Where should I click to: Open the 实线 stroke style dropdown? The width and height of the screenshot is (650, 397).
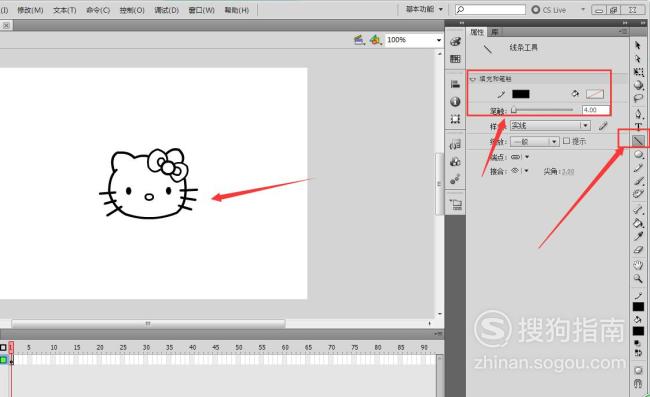click(550, 126)
